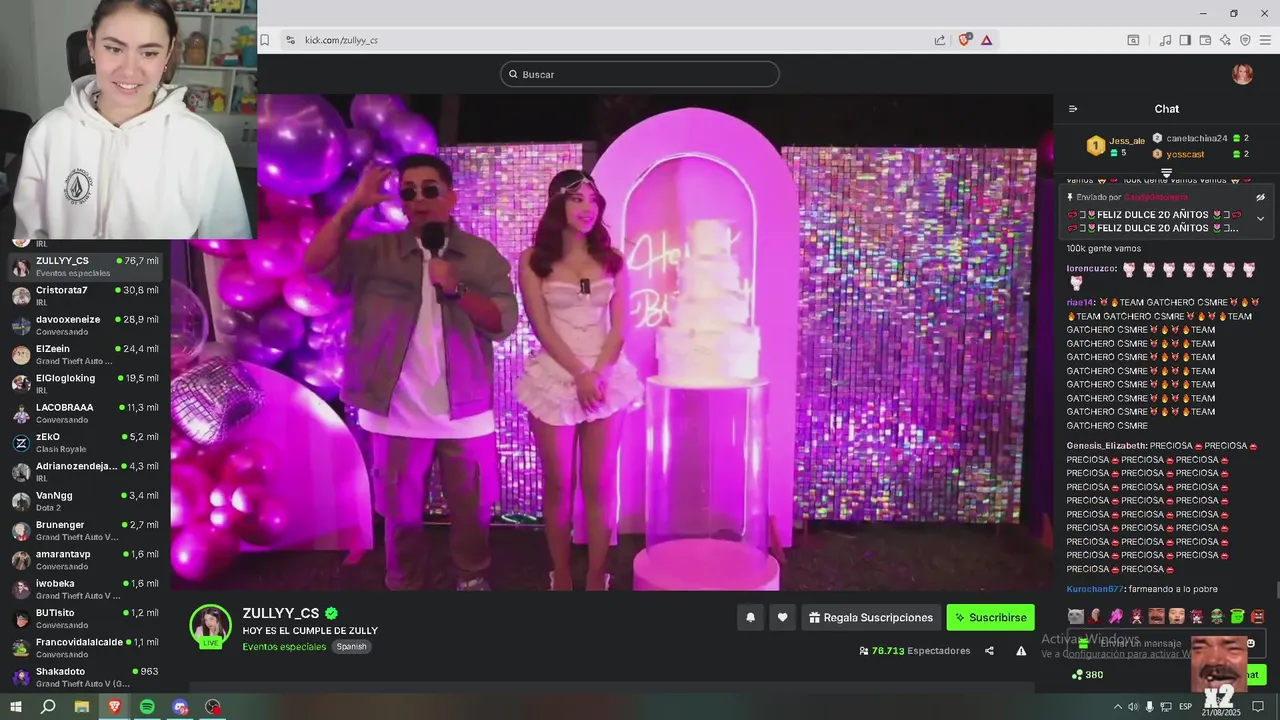
Task: Open davooxeneize channel in sidebar
Action: [85, 325]
